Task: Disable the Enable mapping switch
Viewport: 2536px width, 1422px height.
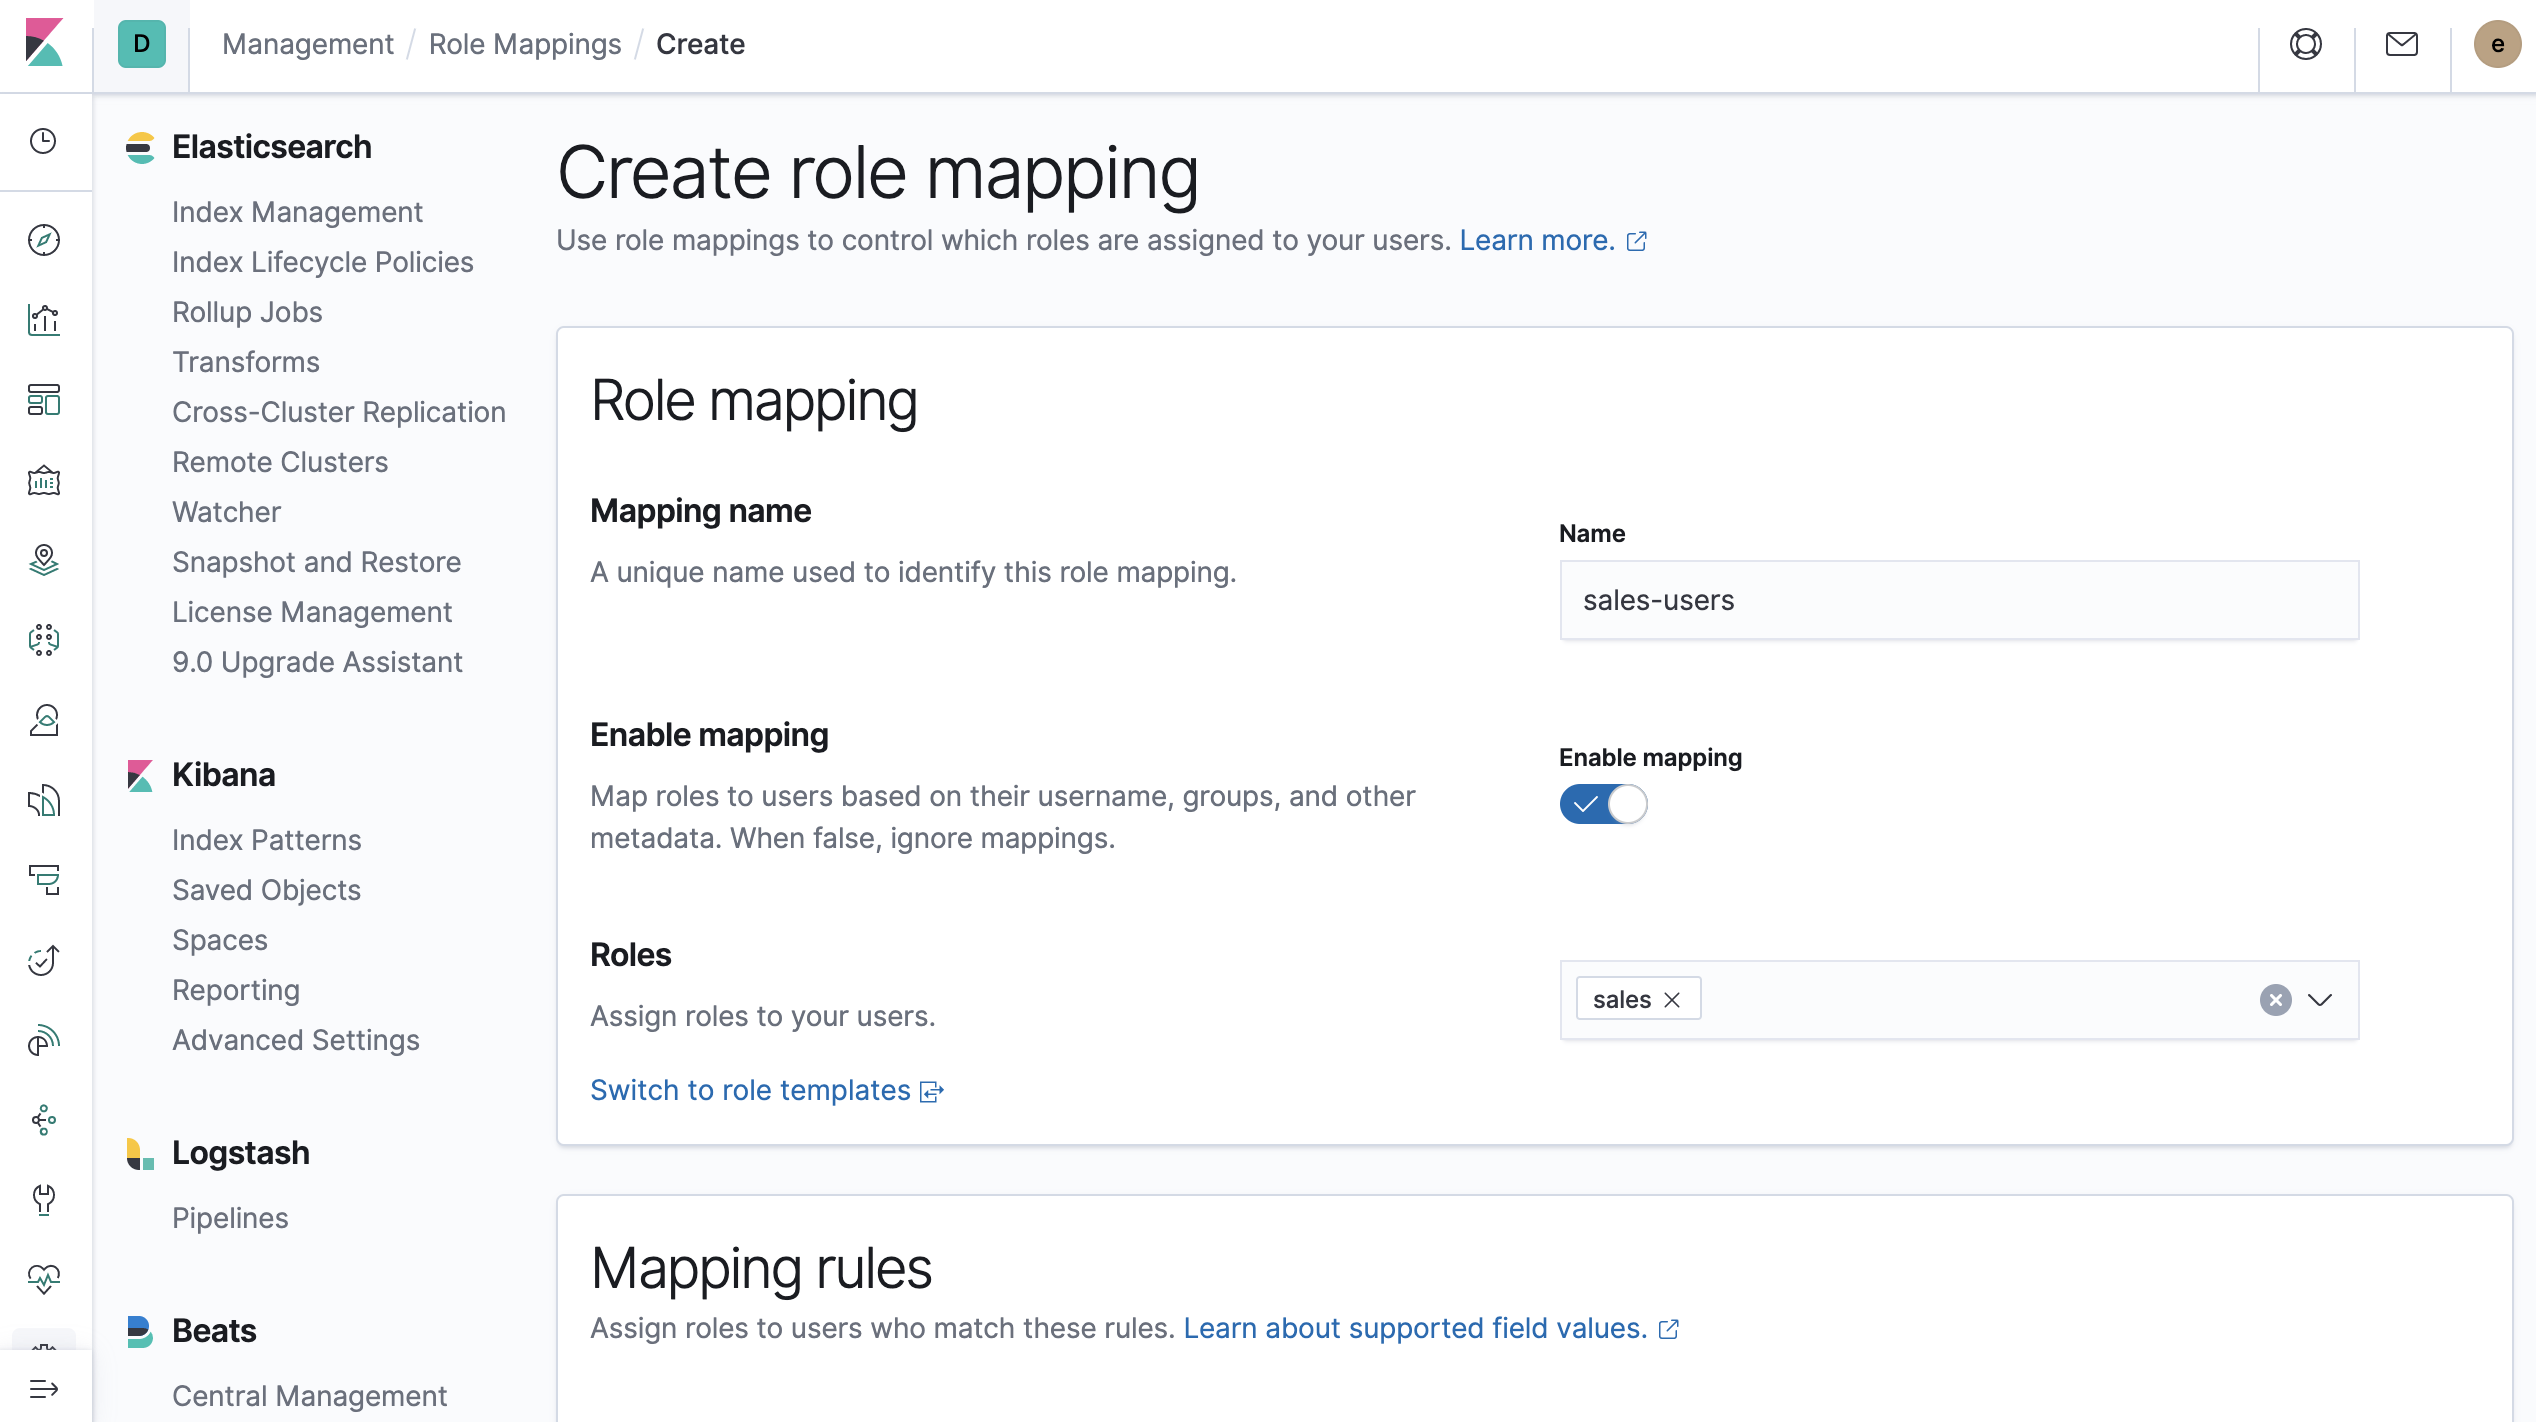Action: point(1603,804)
